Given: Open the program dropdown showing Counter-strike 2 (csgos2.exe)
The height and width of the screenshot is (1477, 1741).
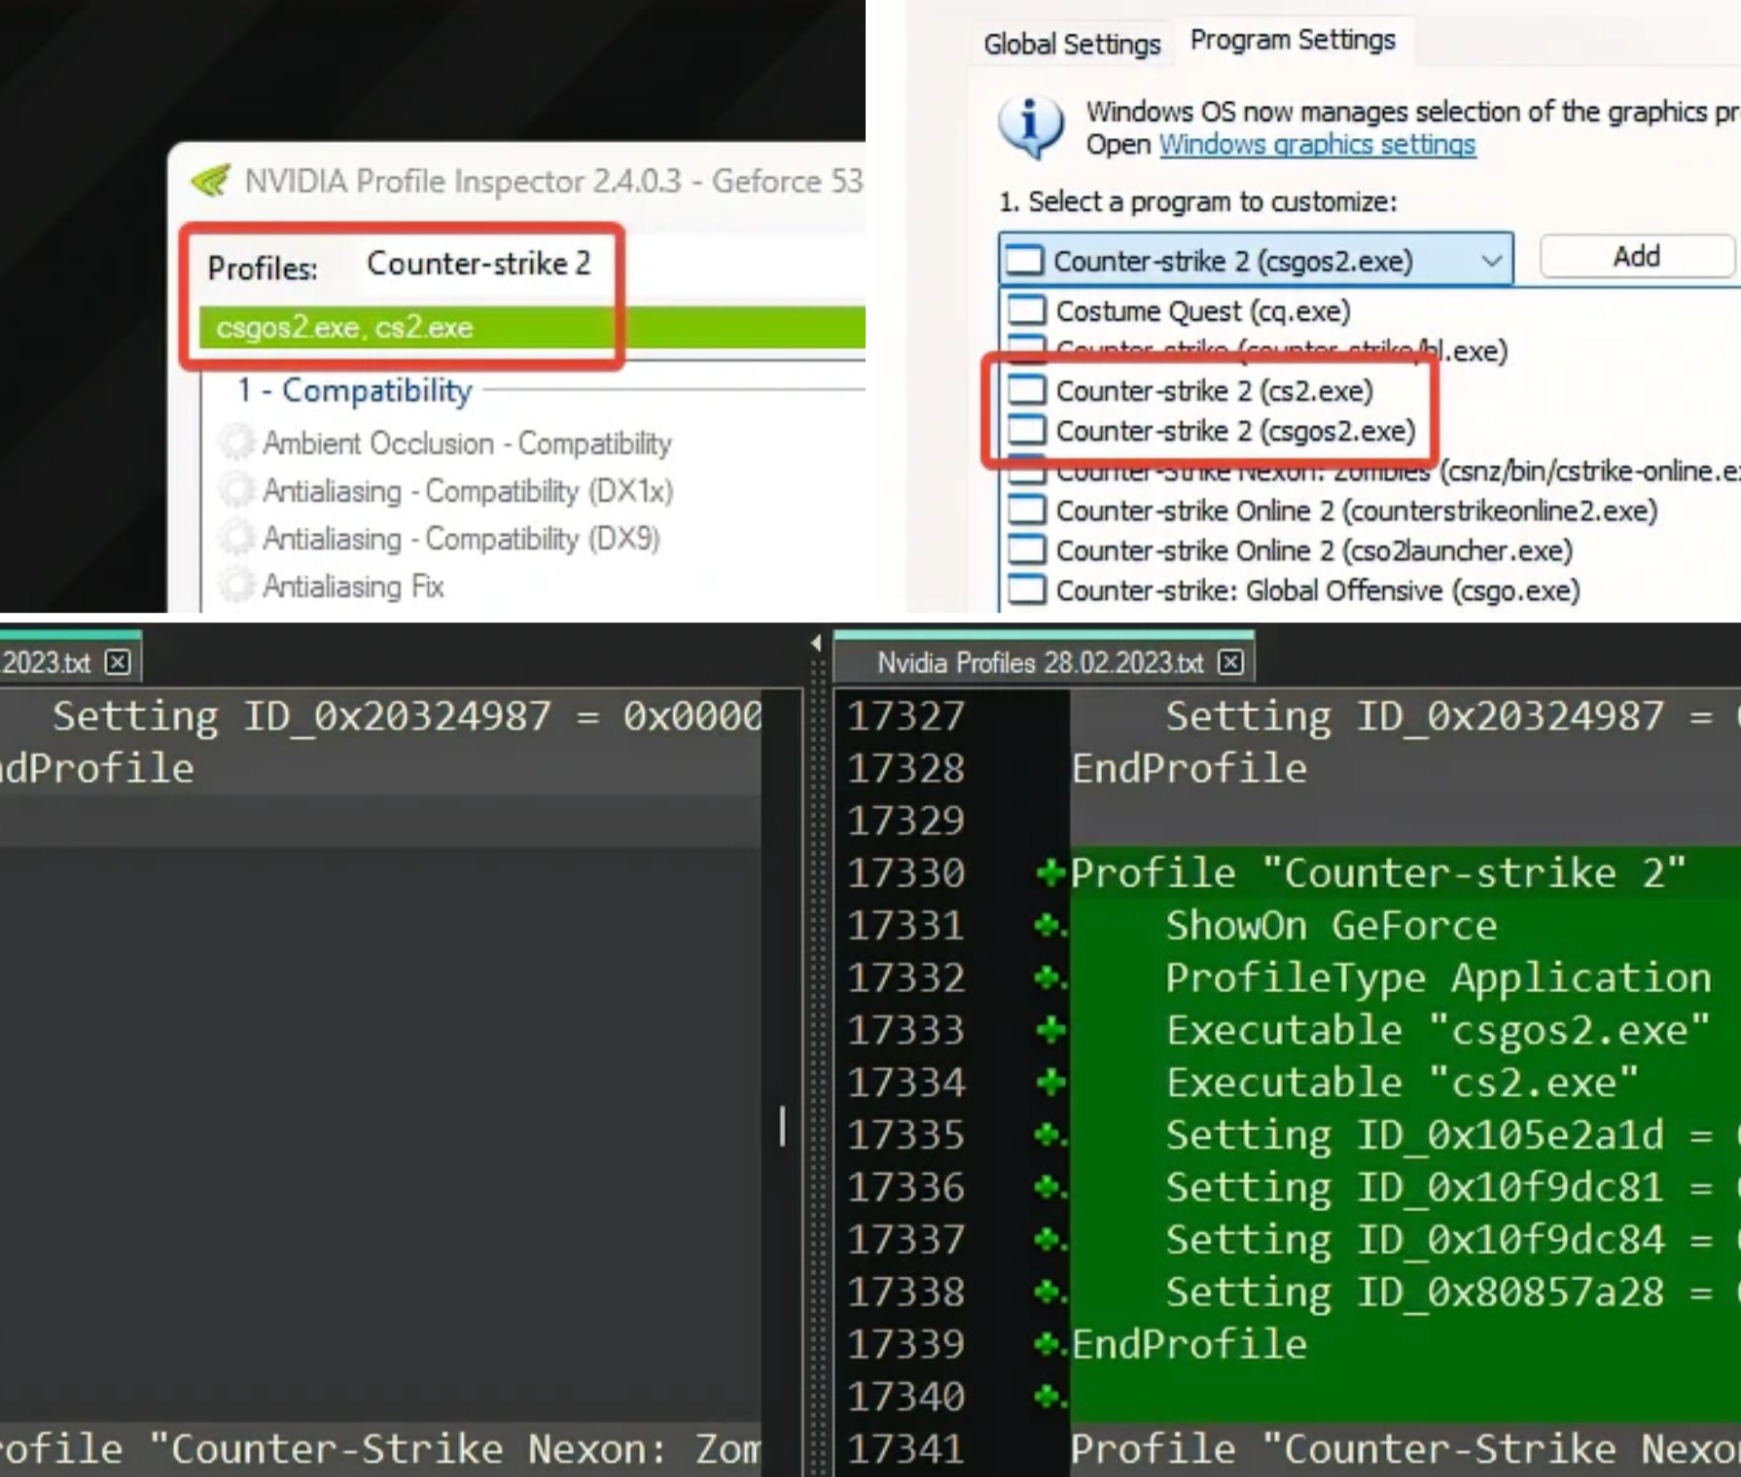Looking at the screenshot, I should pyautogui.click(x=1255, y=260).
